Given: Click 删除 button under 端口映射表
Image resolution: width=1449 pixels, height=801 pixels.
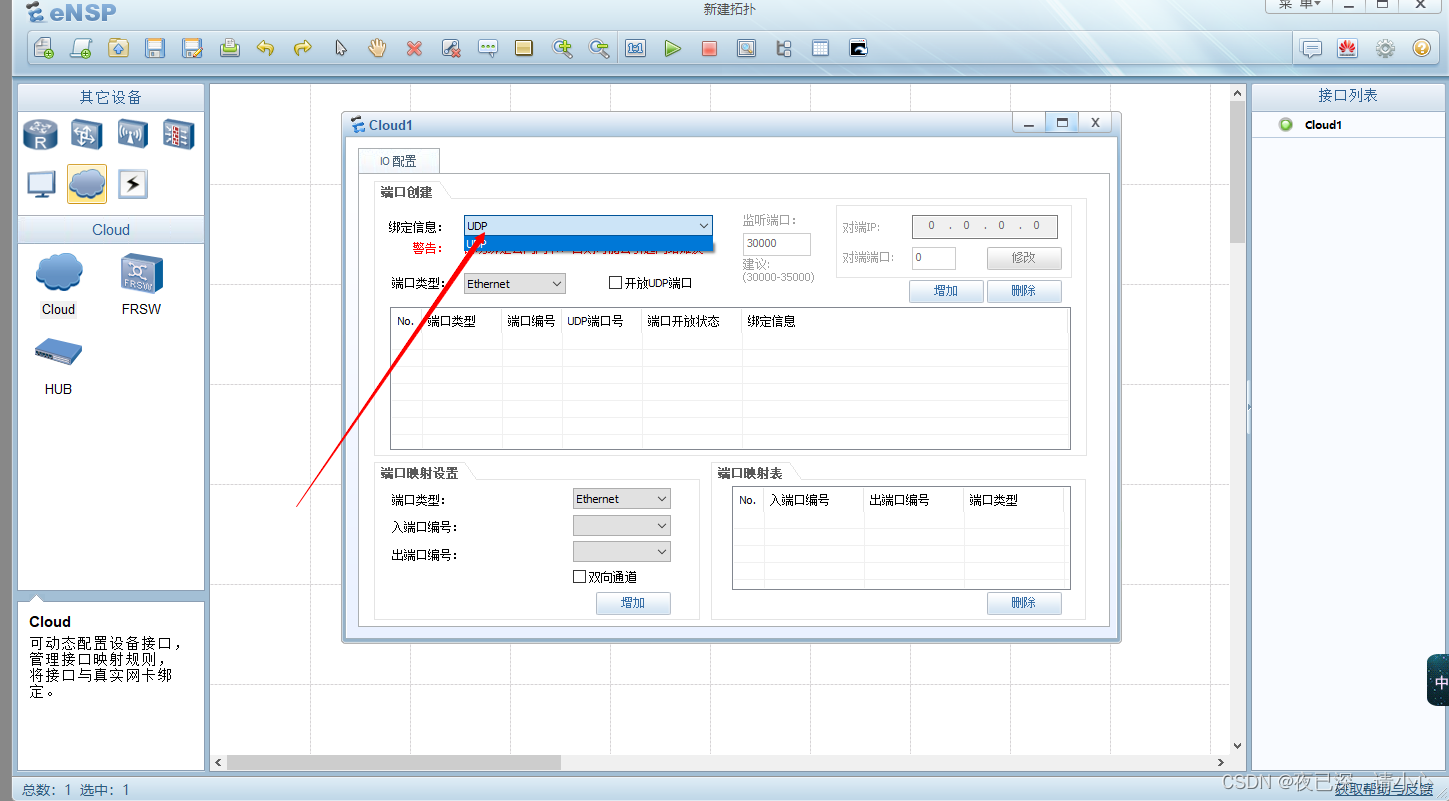Looking at the screenshot, I should (x=1024, y=603).
